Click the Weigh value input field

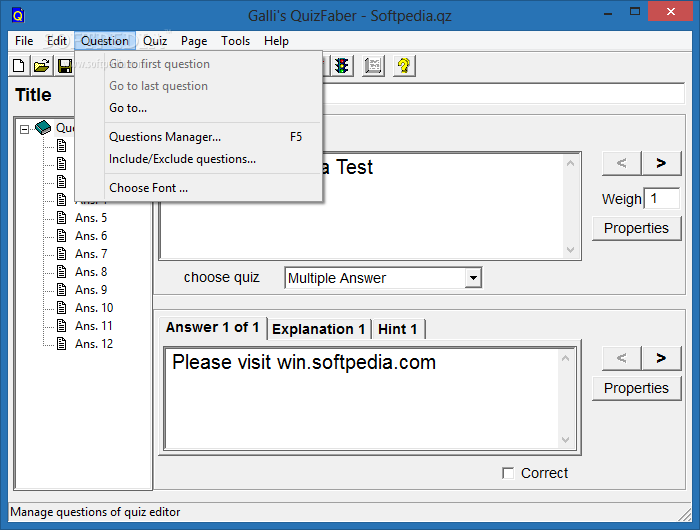pyautogui.click(x=662, y=199)
